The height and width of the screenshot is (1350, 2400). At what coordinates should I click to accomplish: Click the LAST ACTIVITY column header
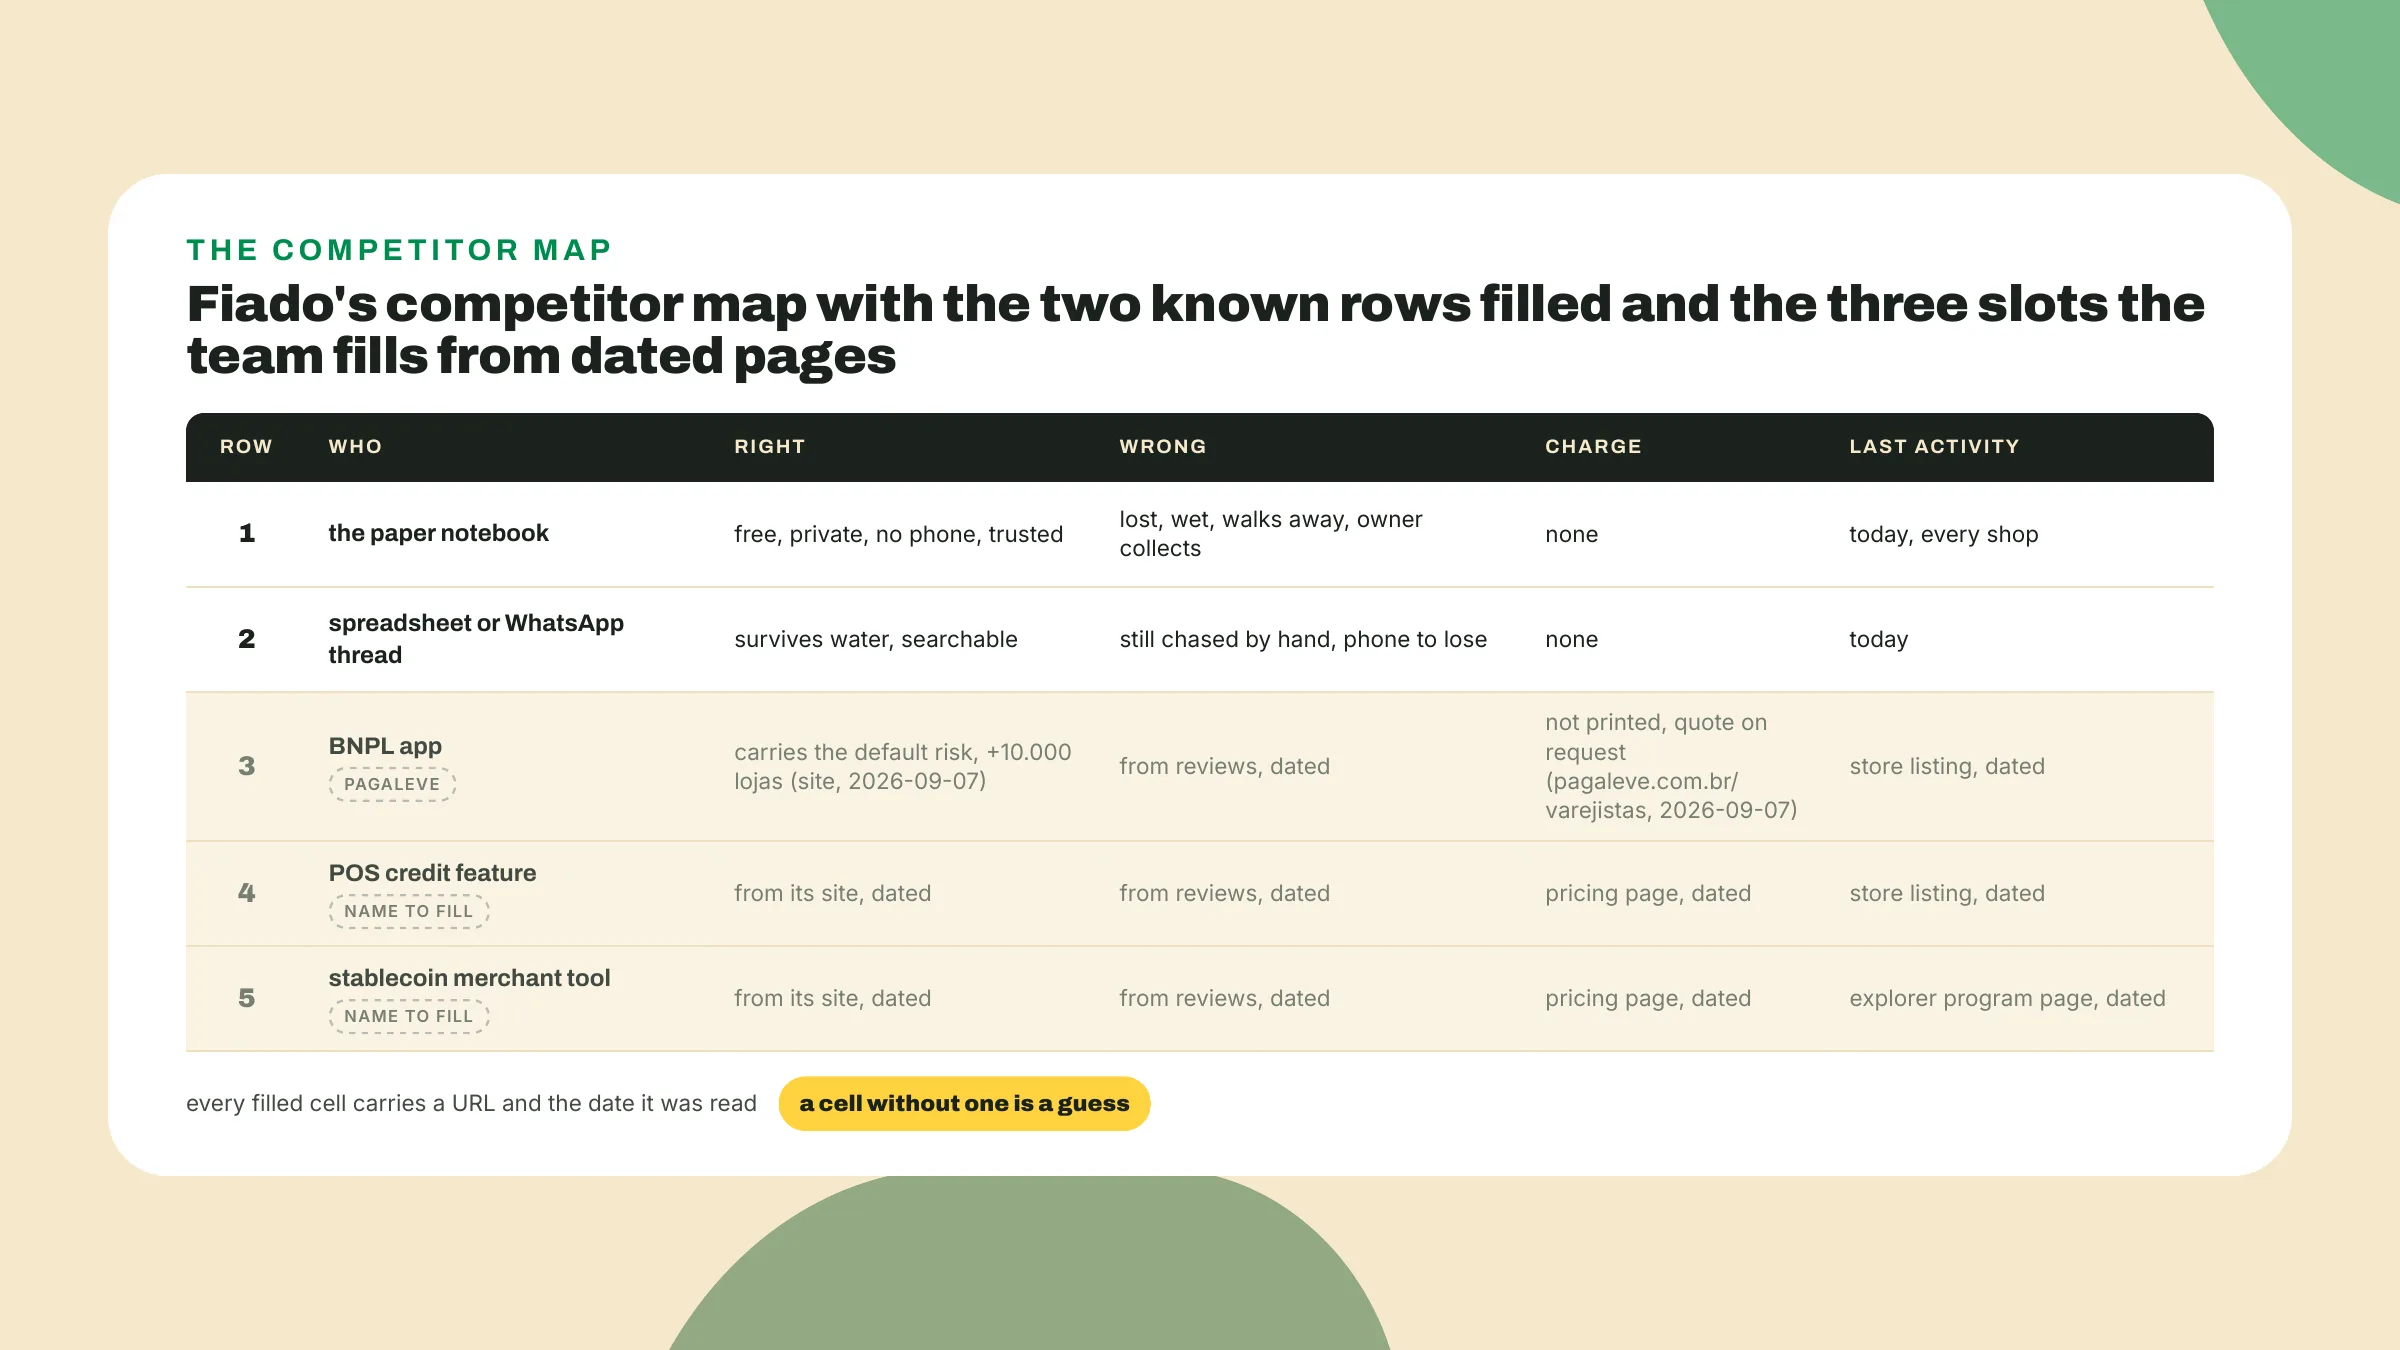[1934, 447]
